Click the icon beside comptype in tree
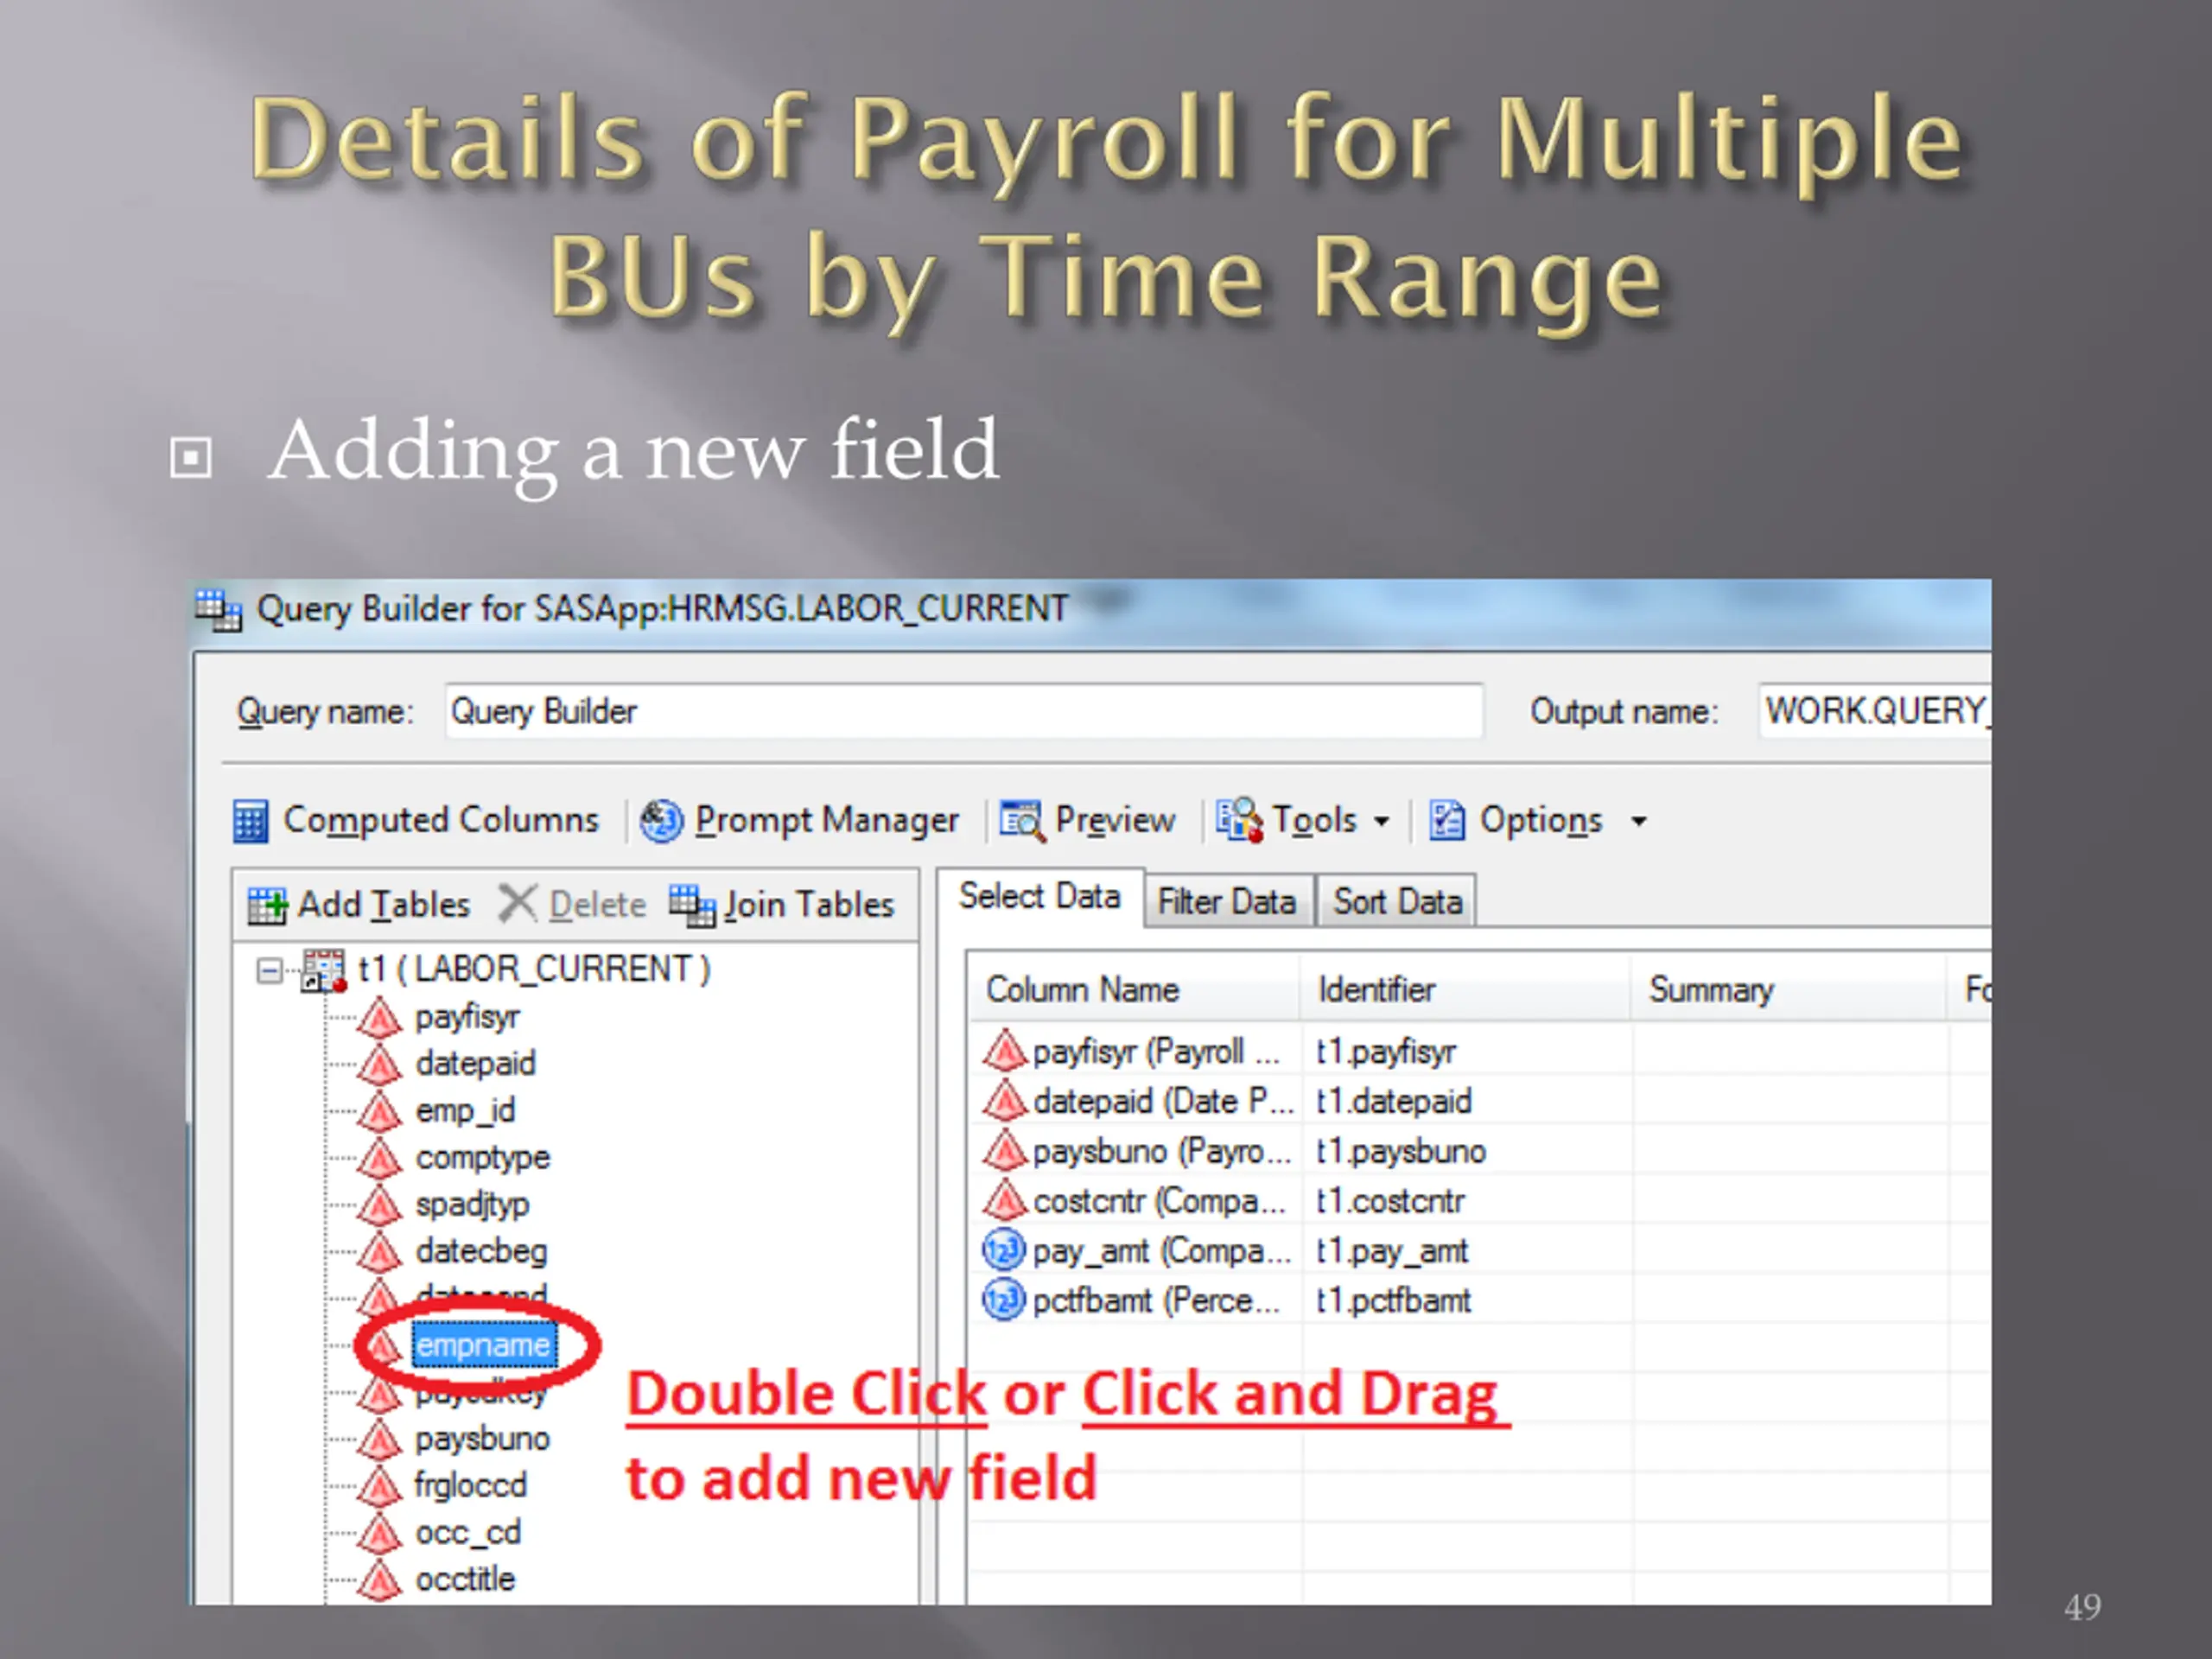 (x=380, y=1159)
